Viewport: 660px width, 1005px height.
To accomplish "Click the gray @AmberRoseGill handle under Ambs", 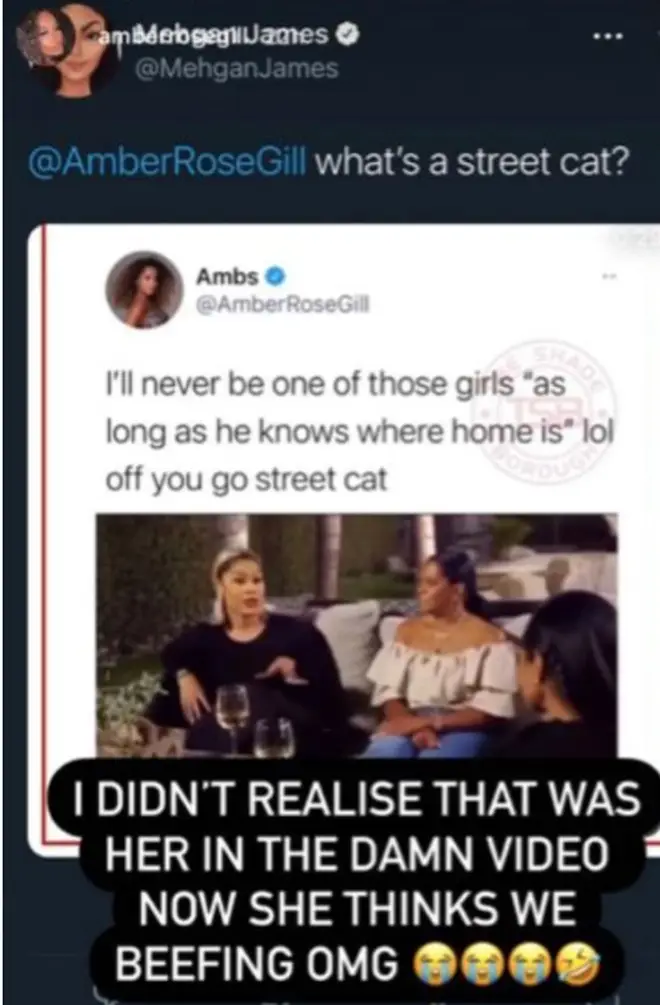I will (x=283, y=305).
